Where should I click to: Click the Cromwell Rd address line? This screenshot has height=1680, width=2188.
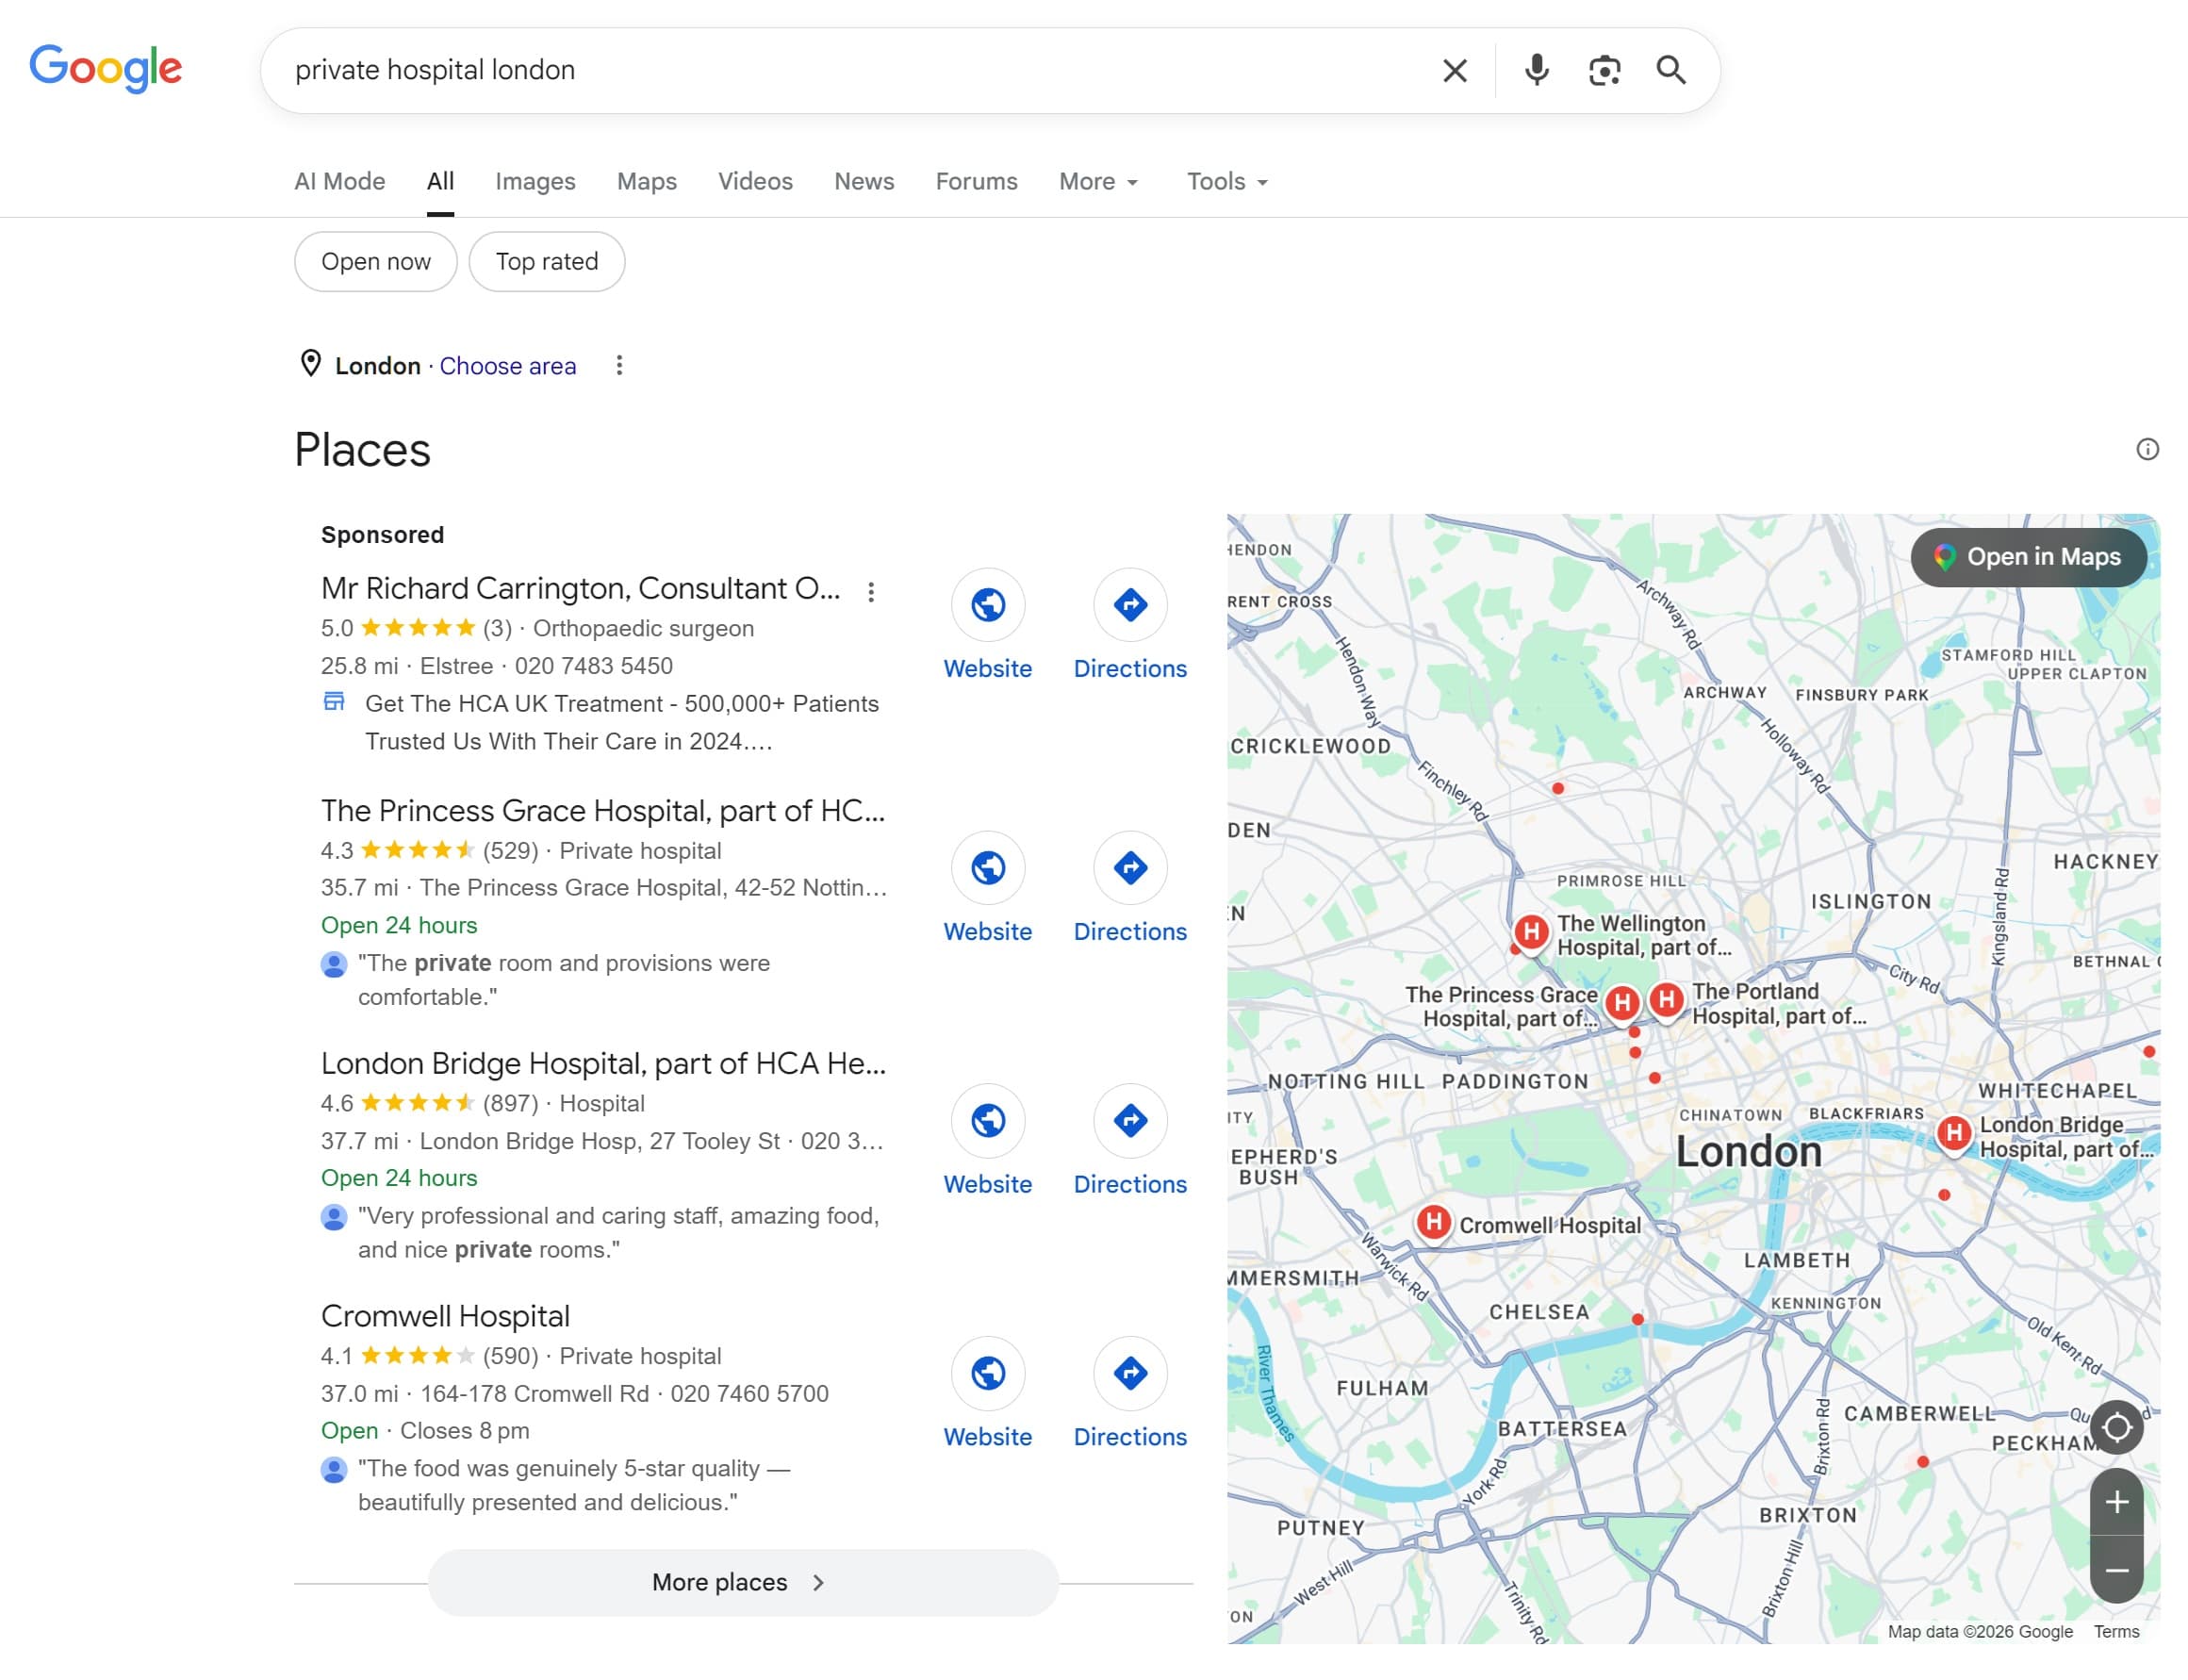574,1394
